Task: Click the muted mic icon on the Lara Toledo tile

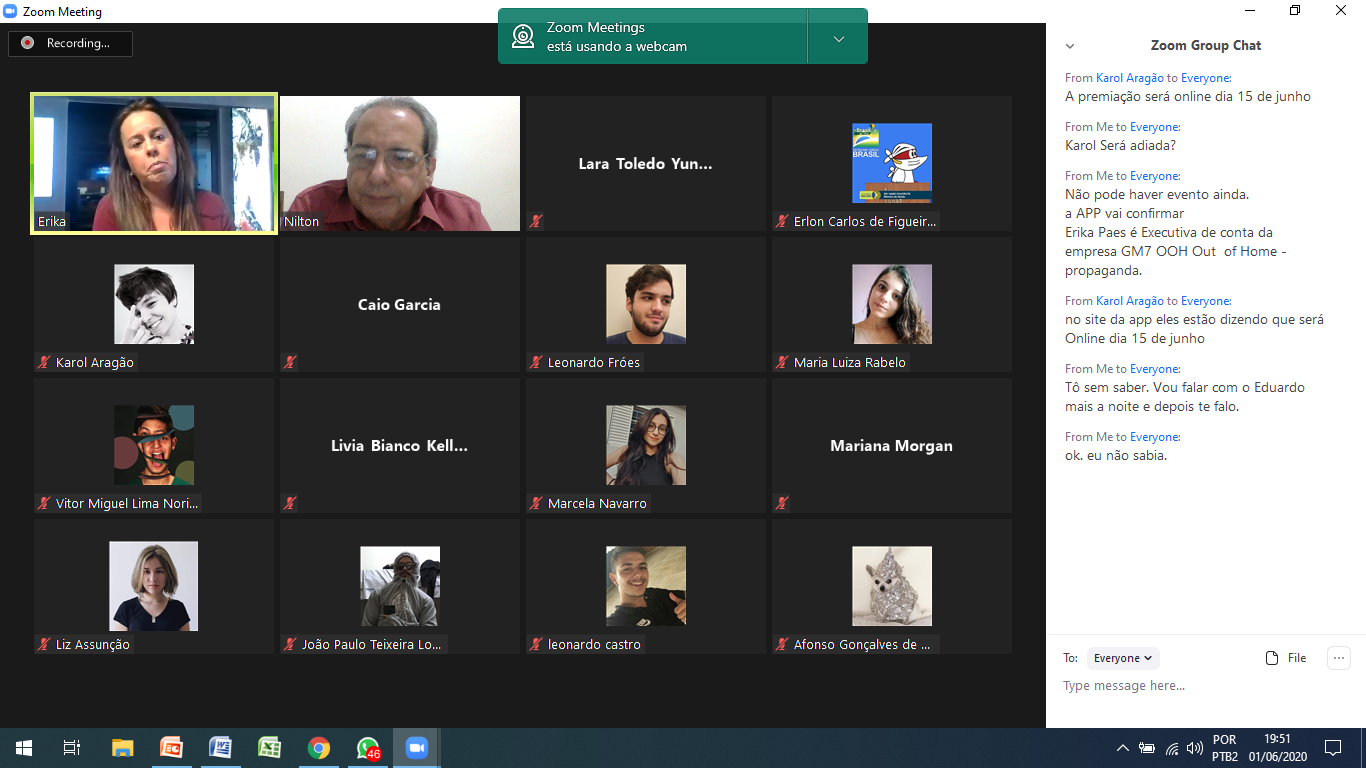Action: pyautogui.click(x=536, y=221)
